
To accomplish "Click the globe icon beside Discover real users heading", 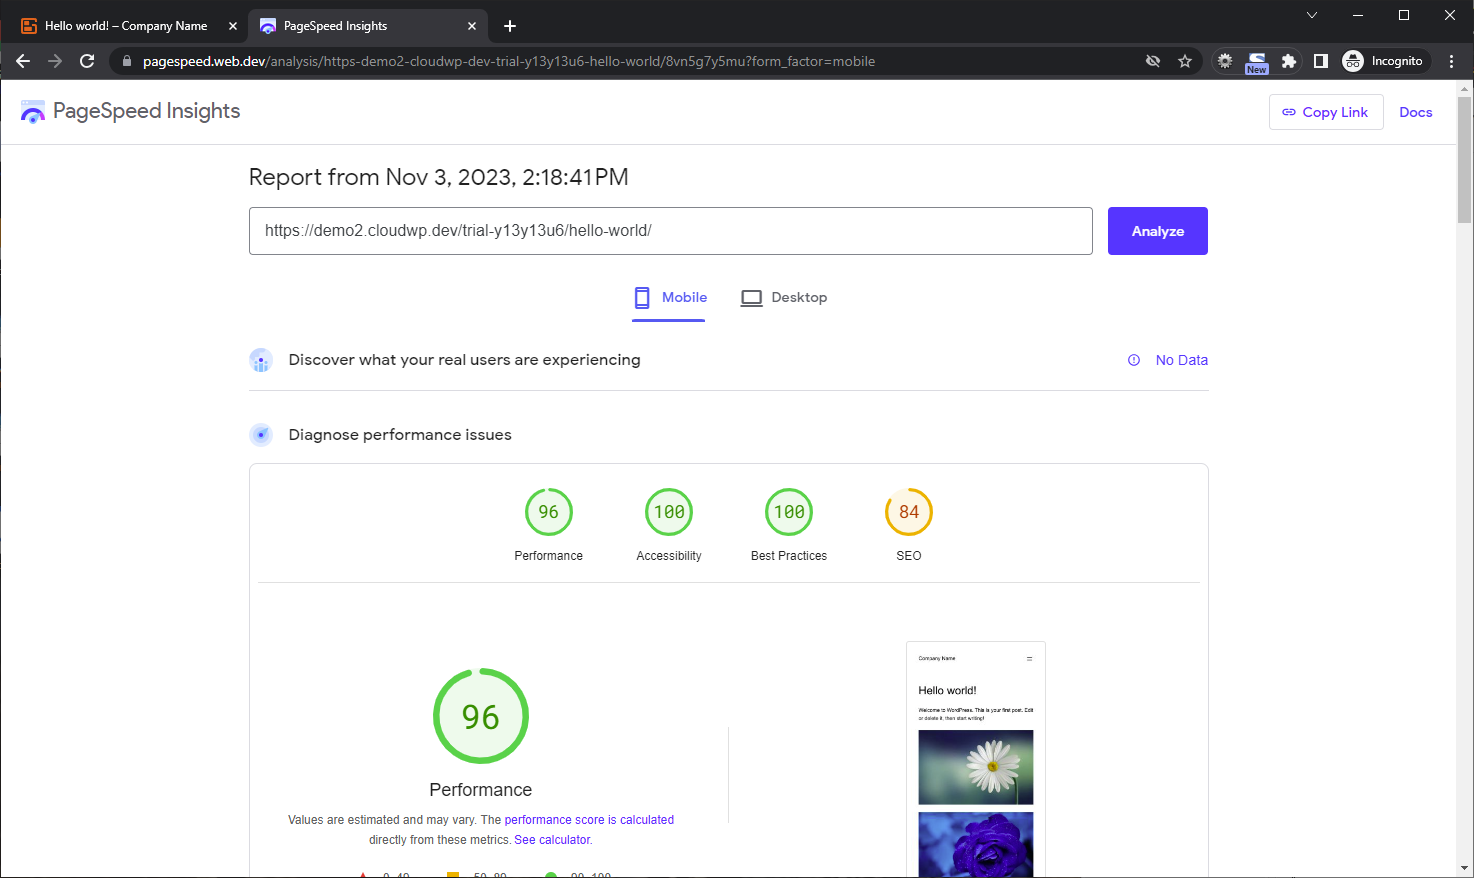I will (261, 360).
